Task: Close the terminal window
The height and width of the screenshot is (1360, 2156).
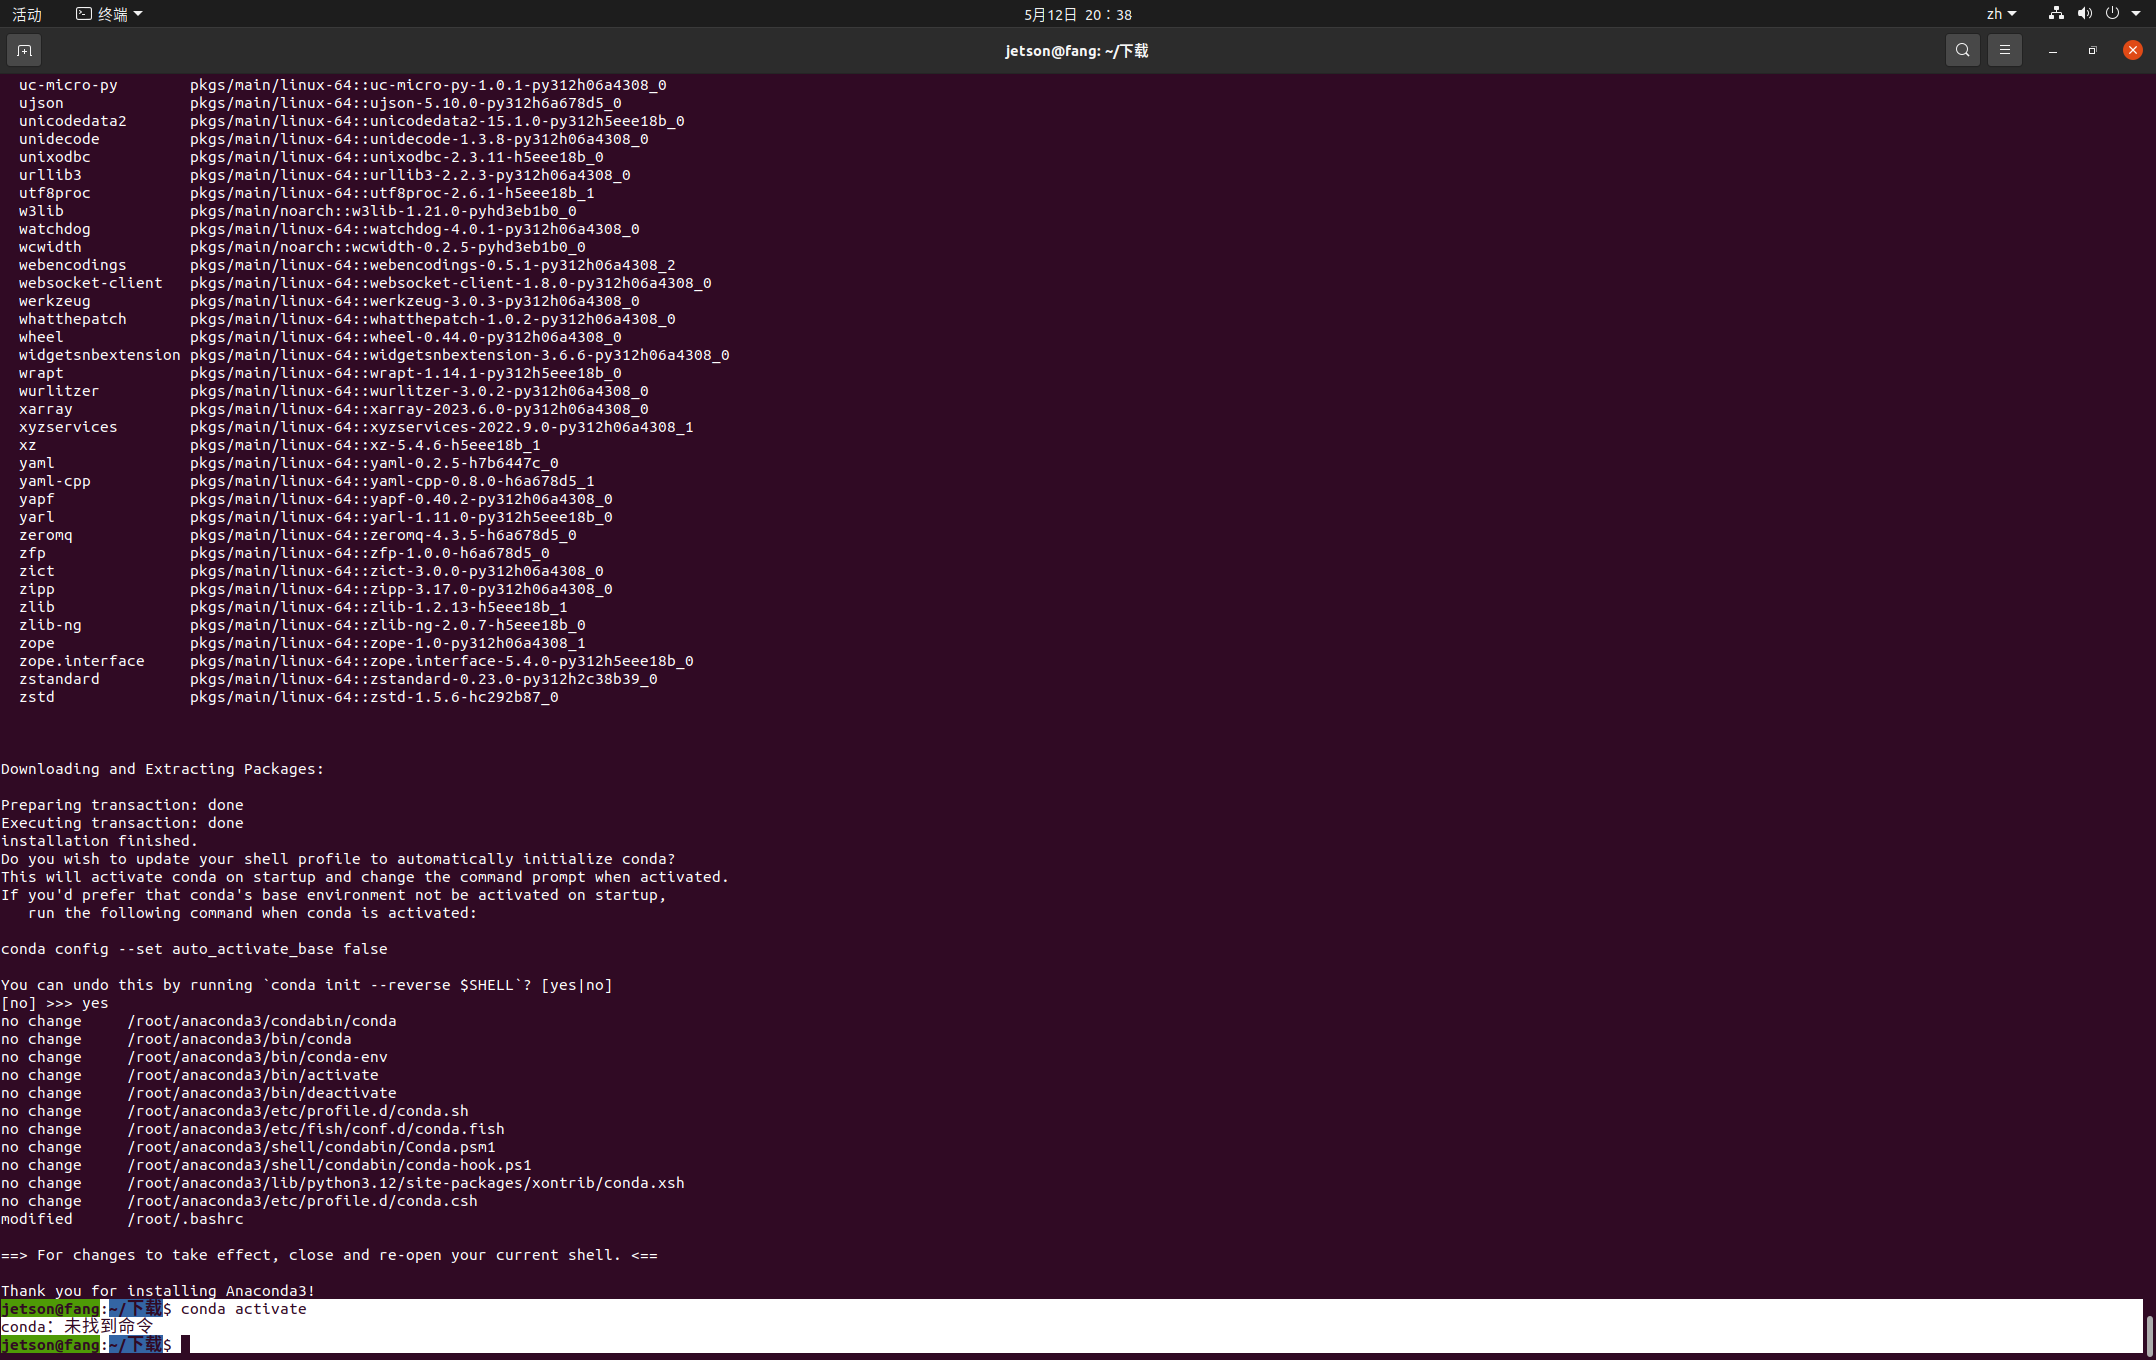Action: [x=2132, y=50]
